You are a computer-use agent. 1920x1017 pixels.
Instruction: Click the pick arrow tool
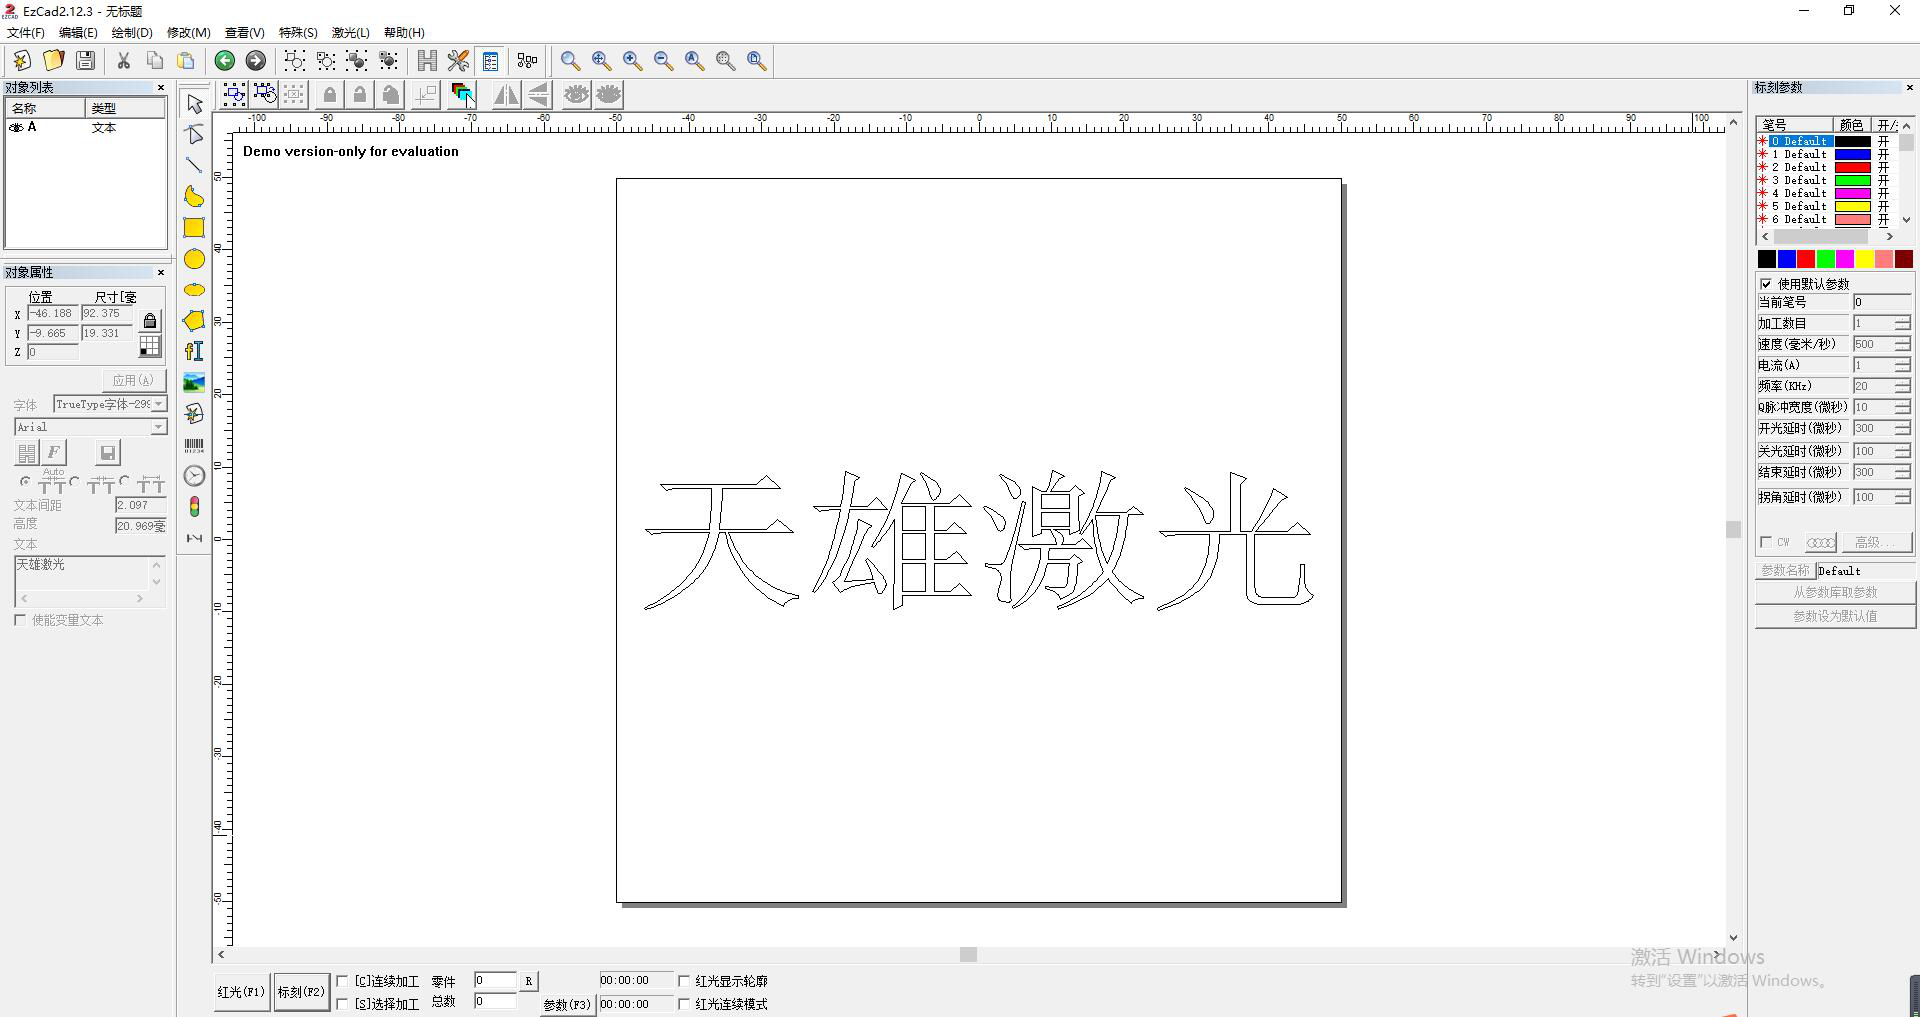click(x=194, y=104)
